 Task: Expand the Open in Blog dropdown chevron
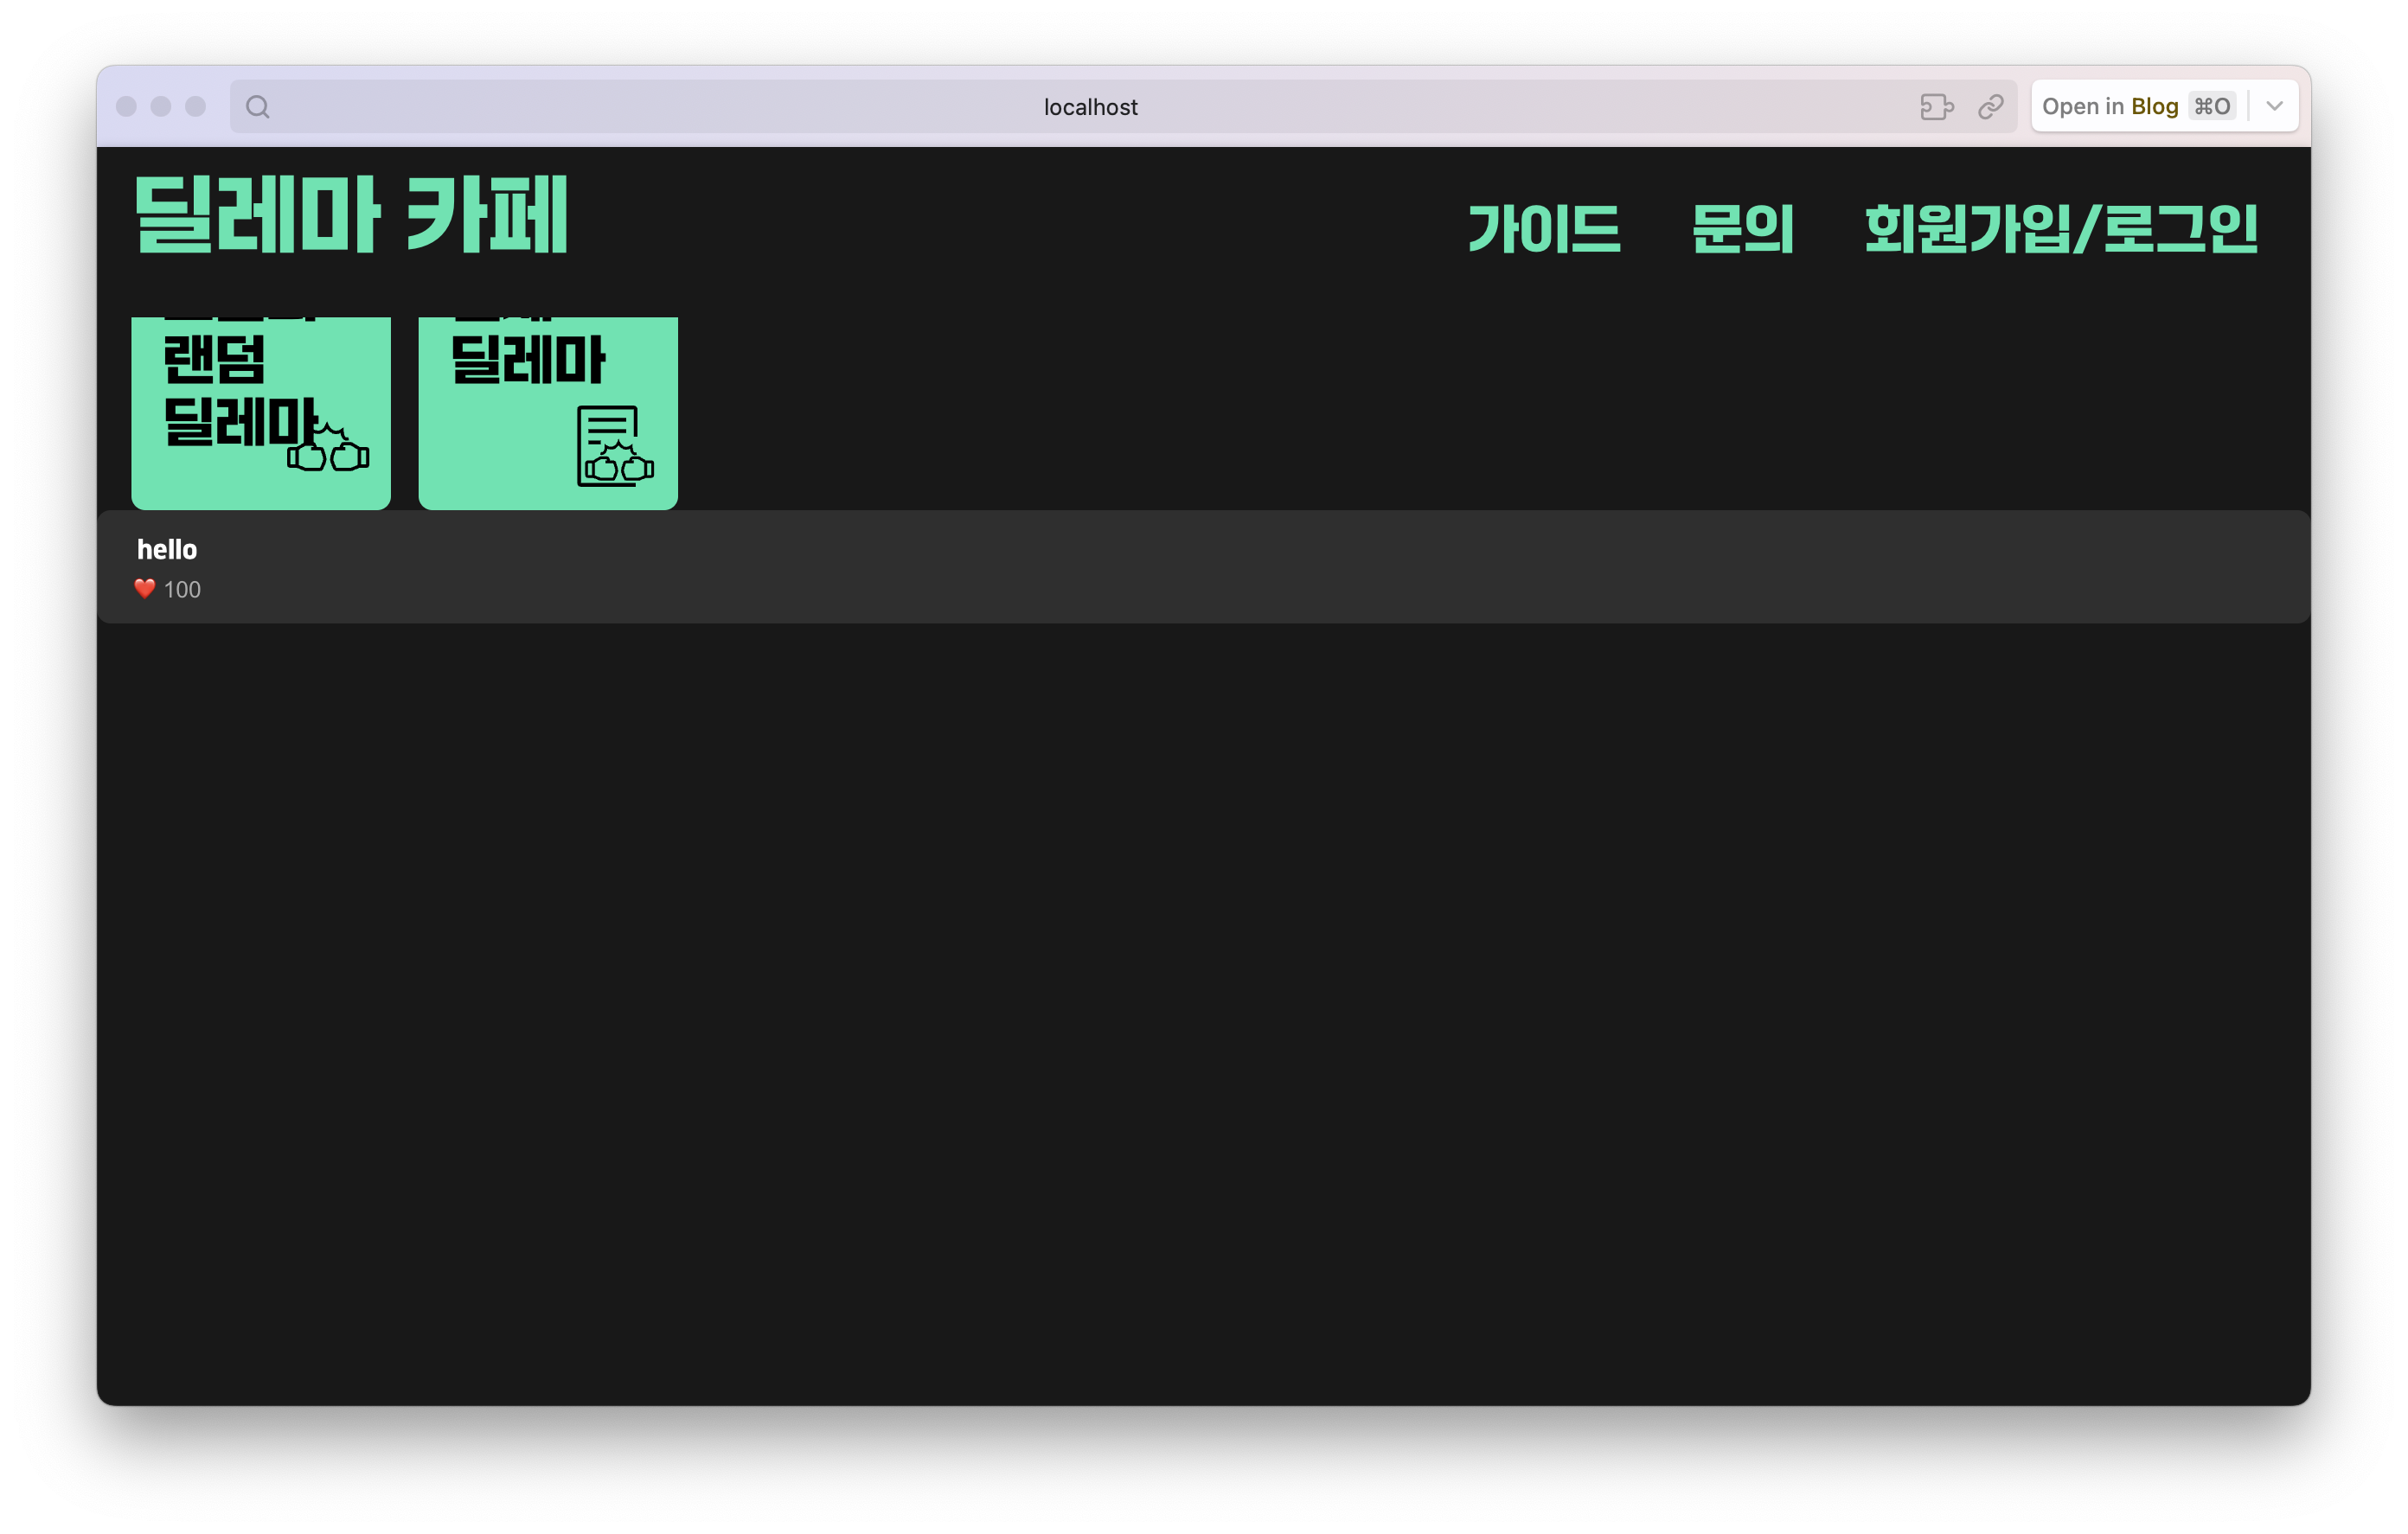(2274, 106)
